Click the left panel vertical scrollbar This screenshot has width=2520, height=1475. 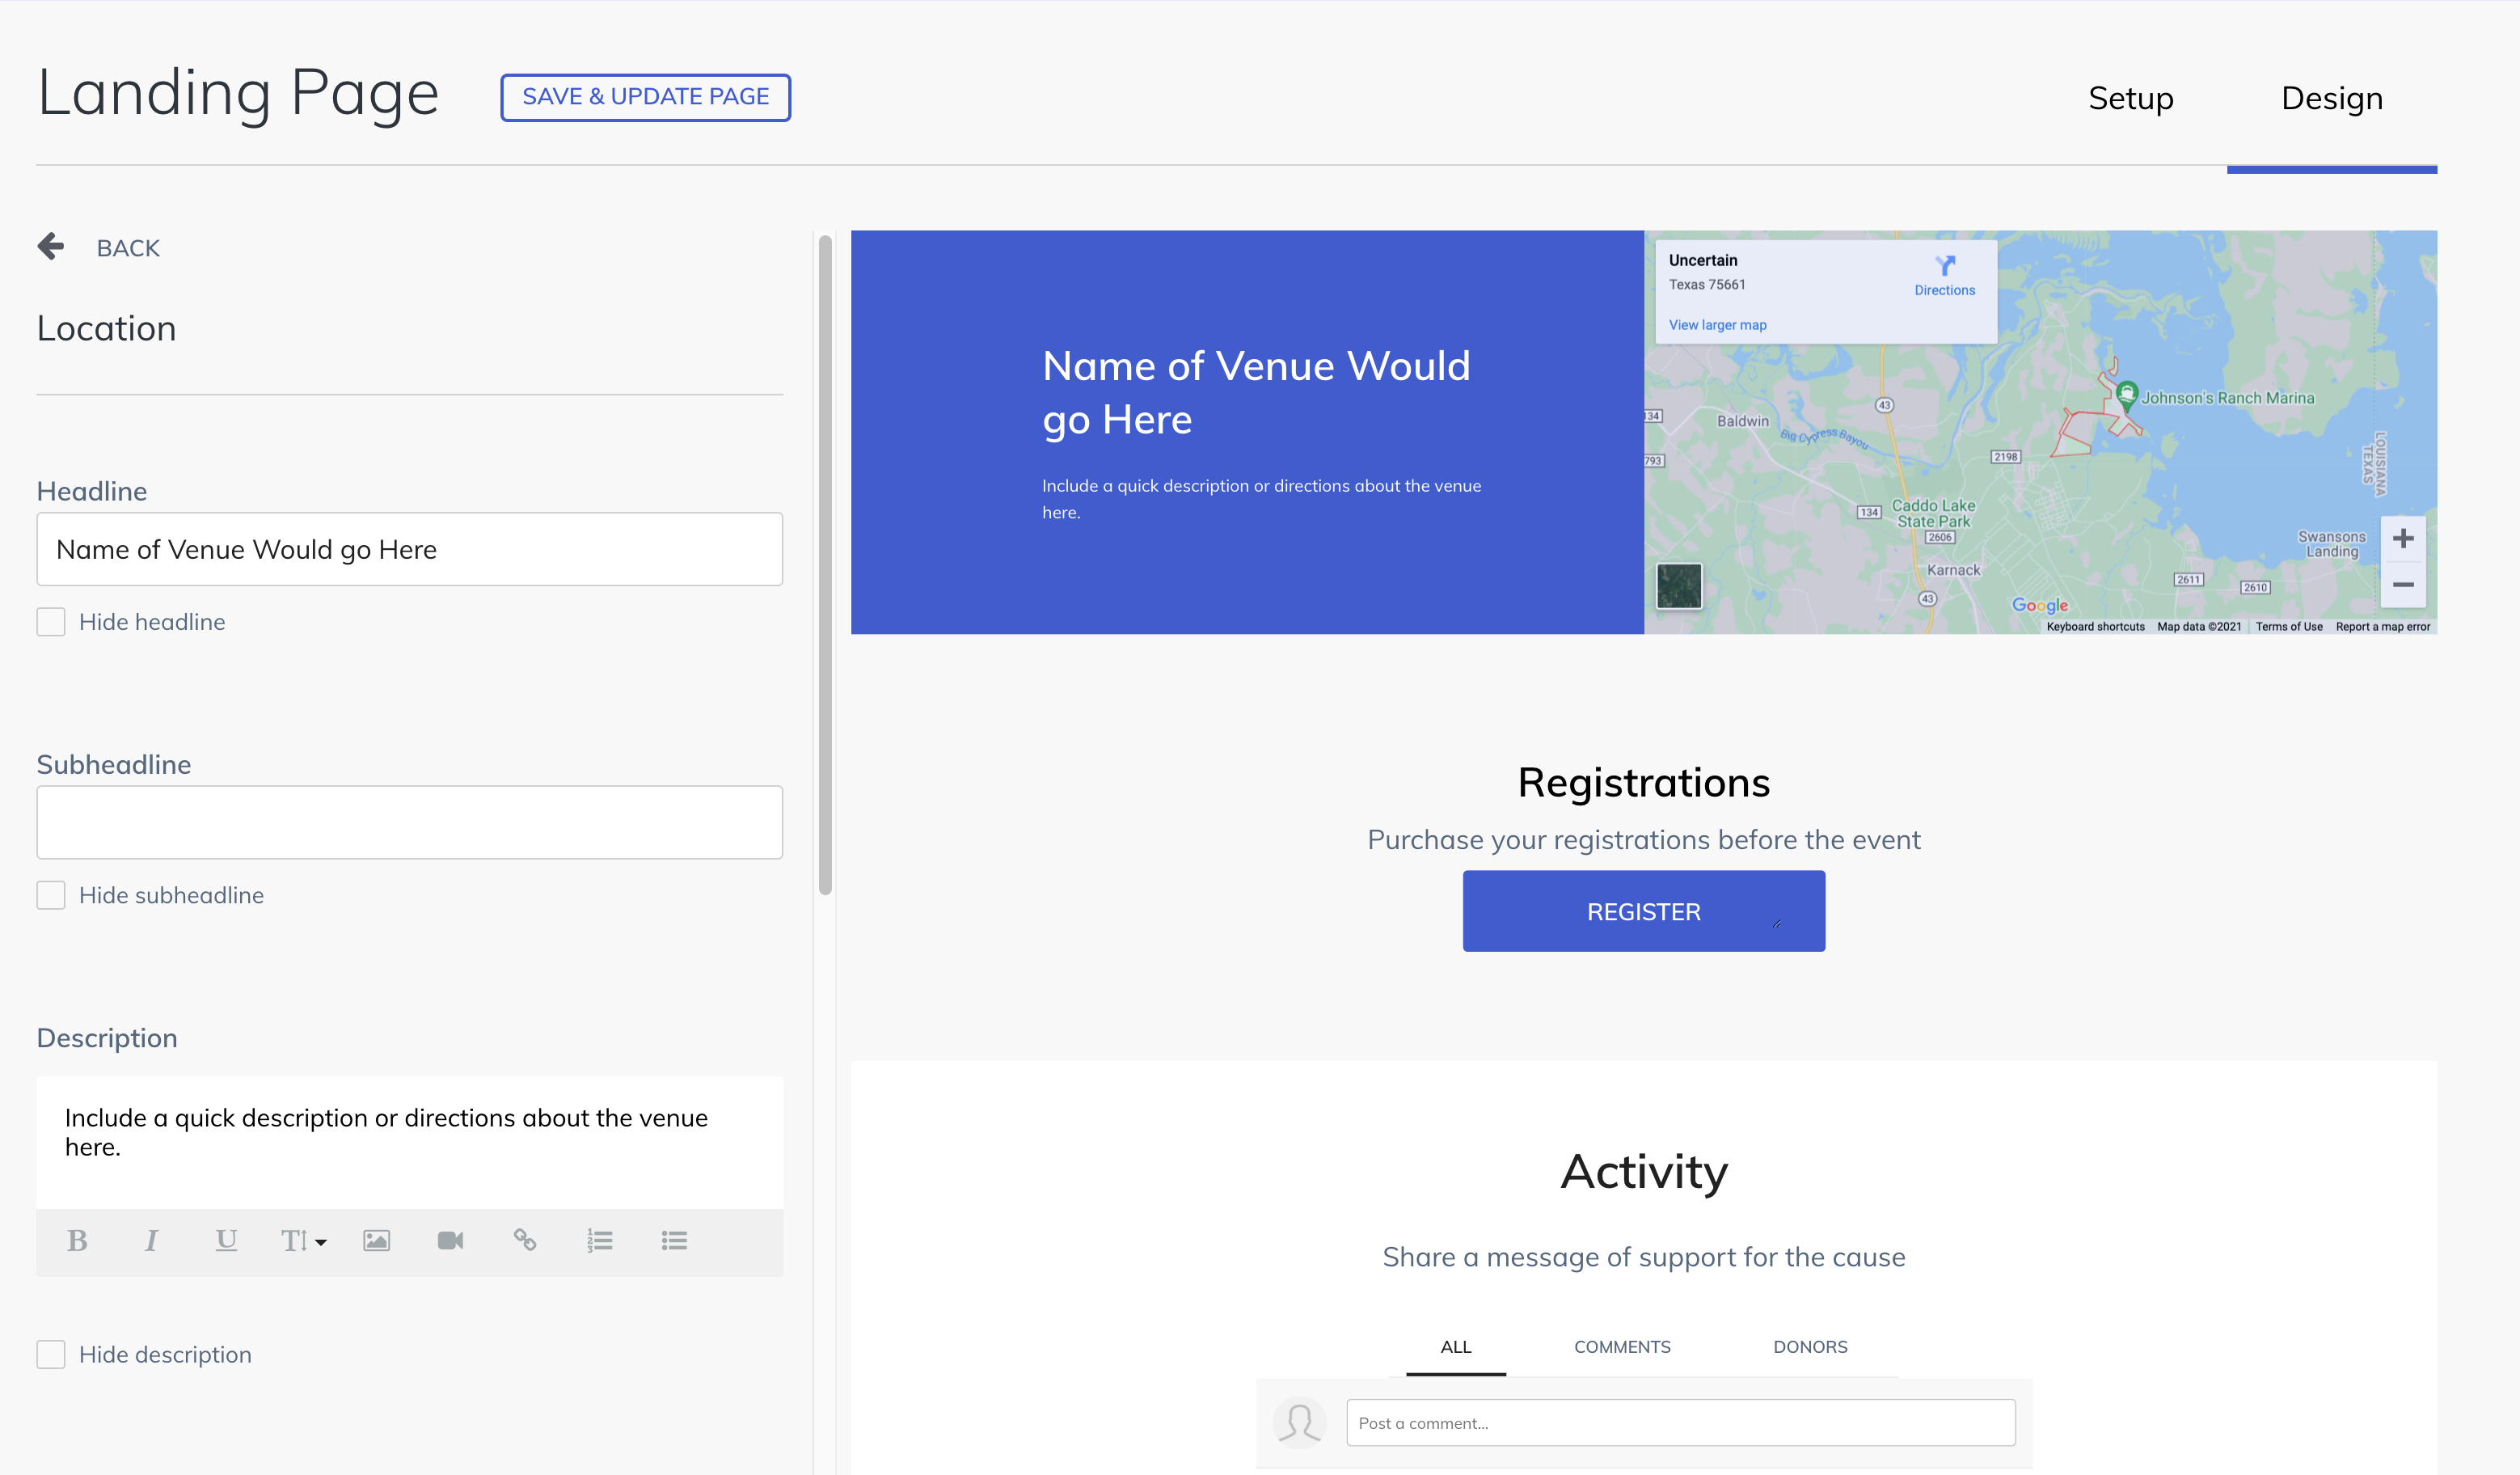pyautogui.click(x=825, y=565)
